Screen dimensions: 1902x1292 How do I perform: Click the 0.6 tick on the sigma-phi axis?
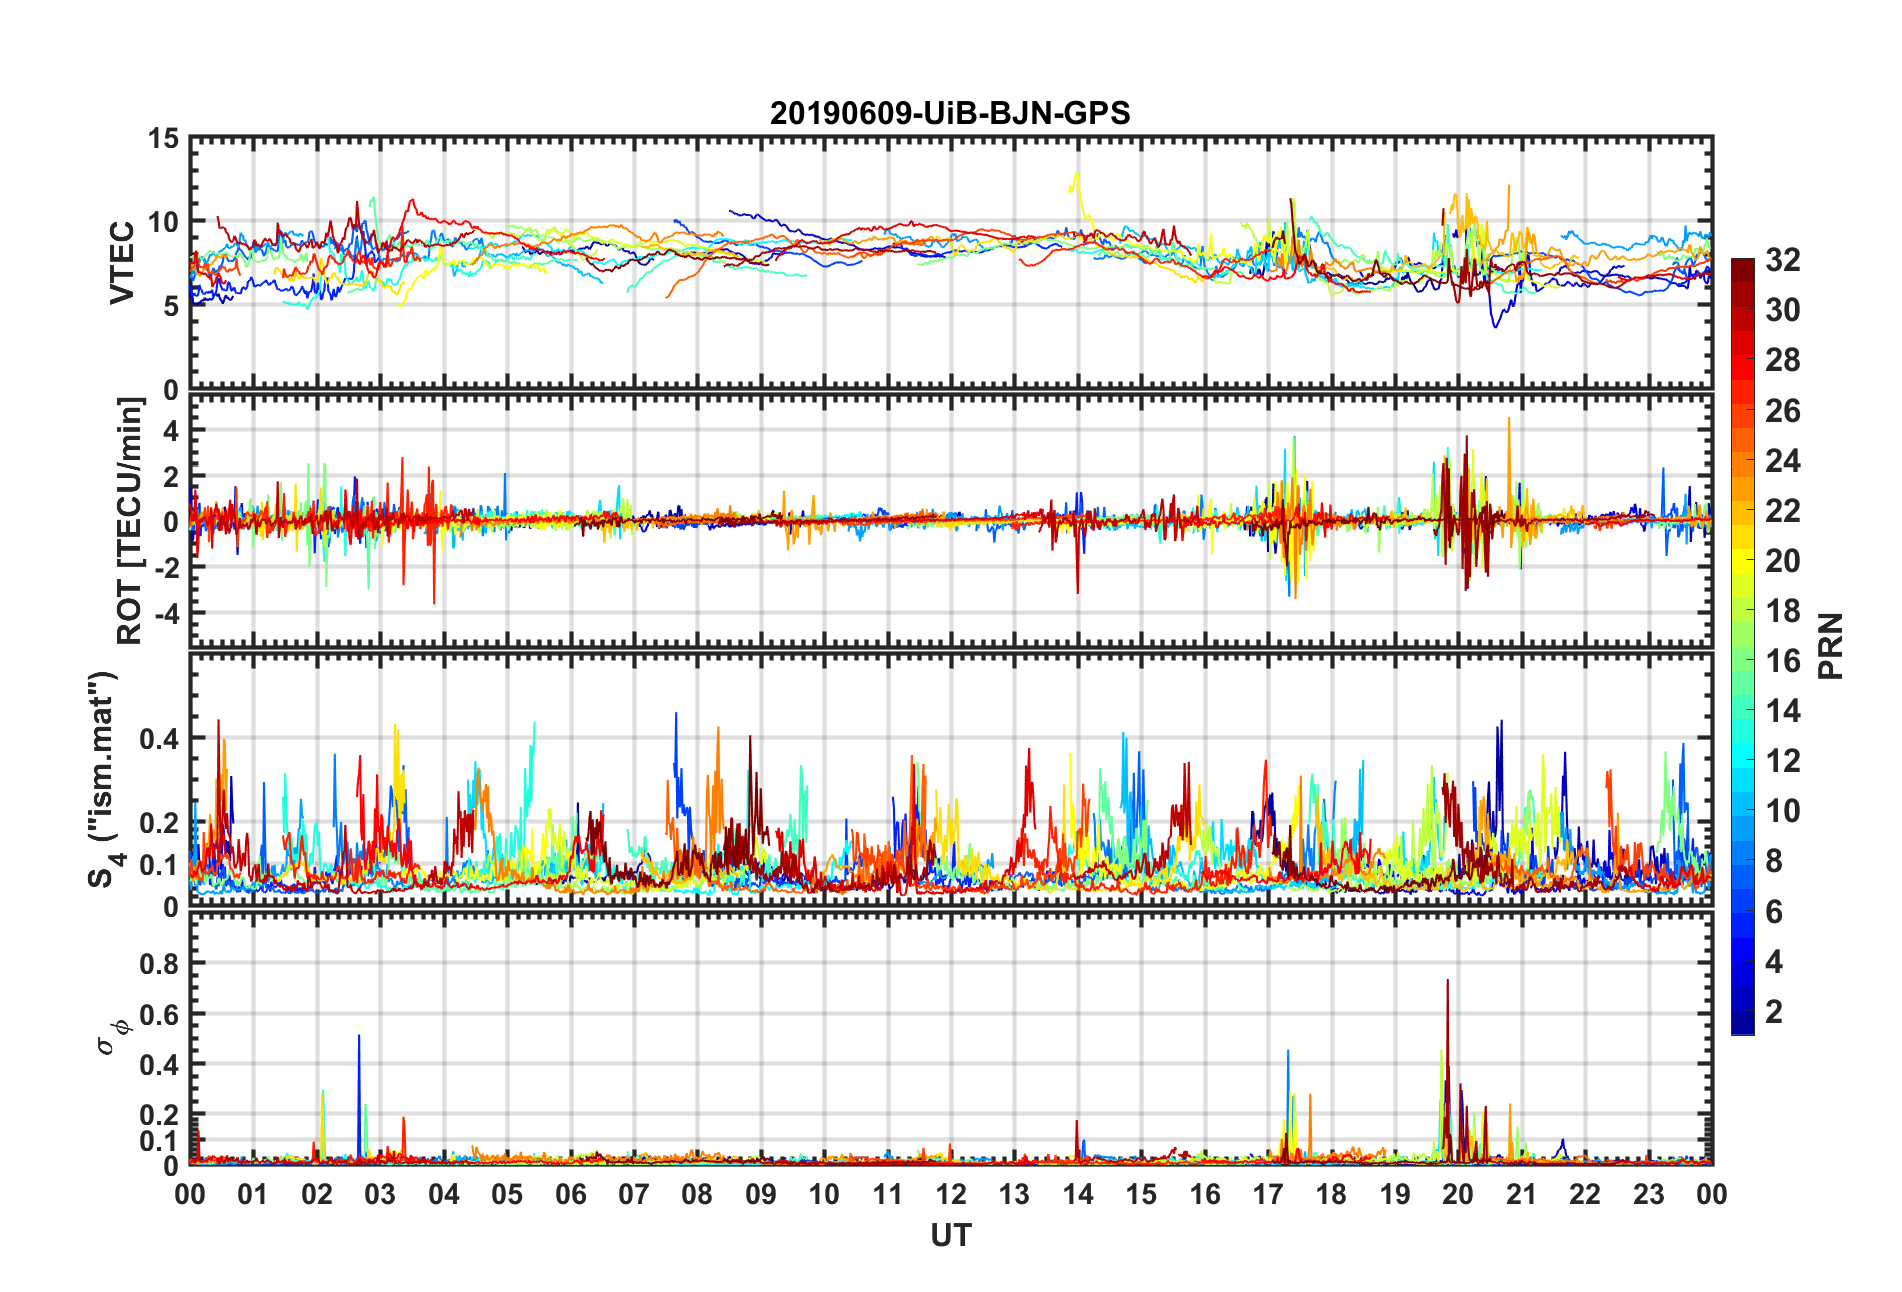pyautogui.click(x=159, y=1014)
